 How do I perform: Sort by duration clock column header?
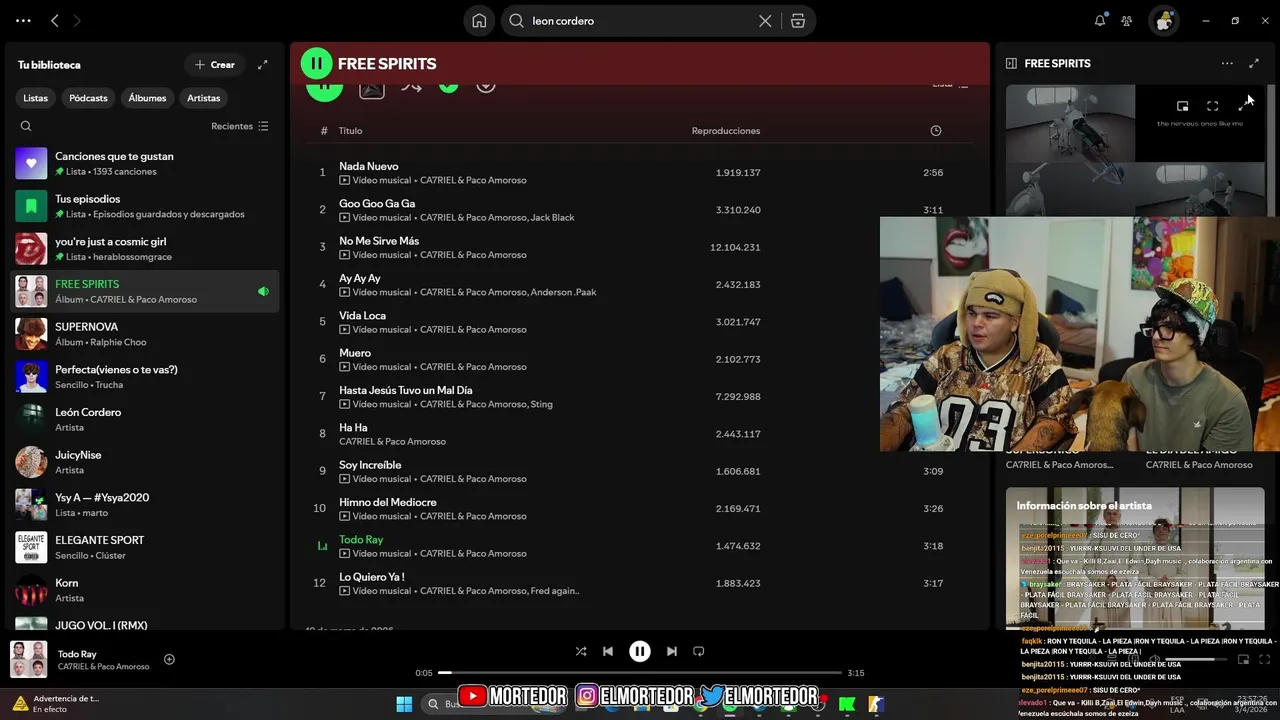tap(936, 131)
